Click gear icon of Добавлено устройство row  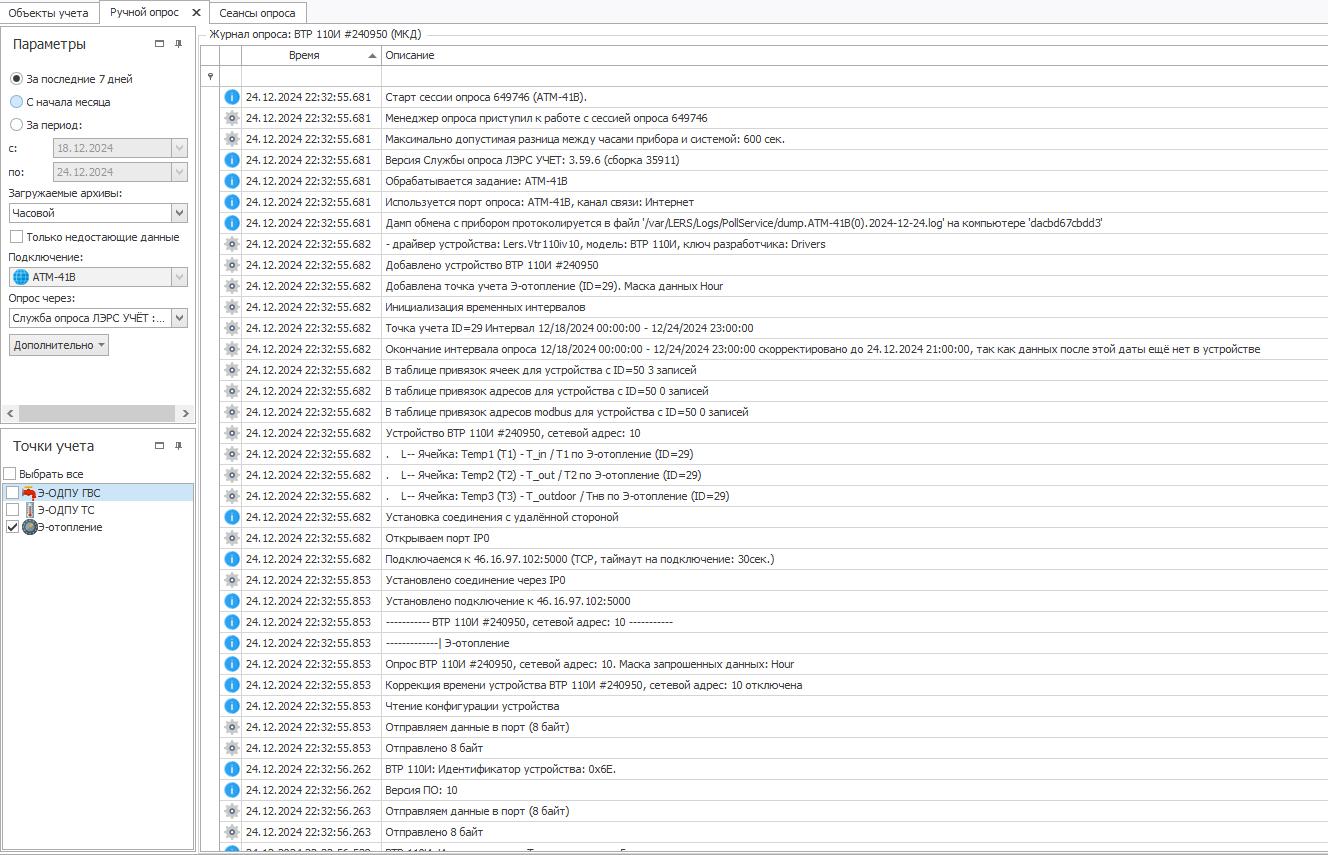[x=232, y=265]
